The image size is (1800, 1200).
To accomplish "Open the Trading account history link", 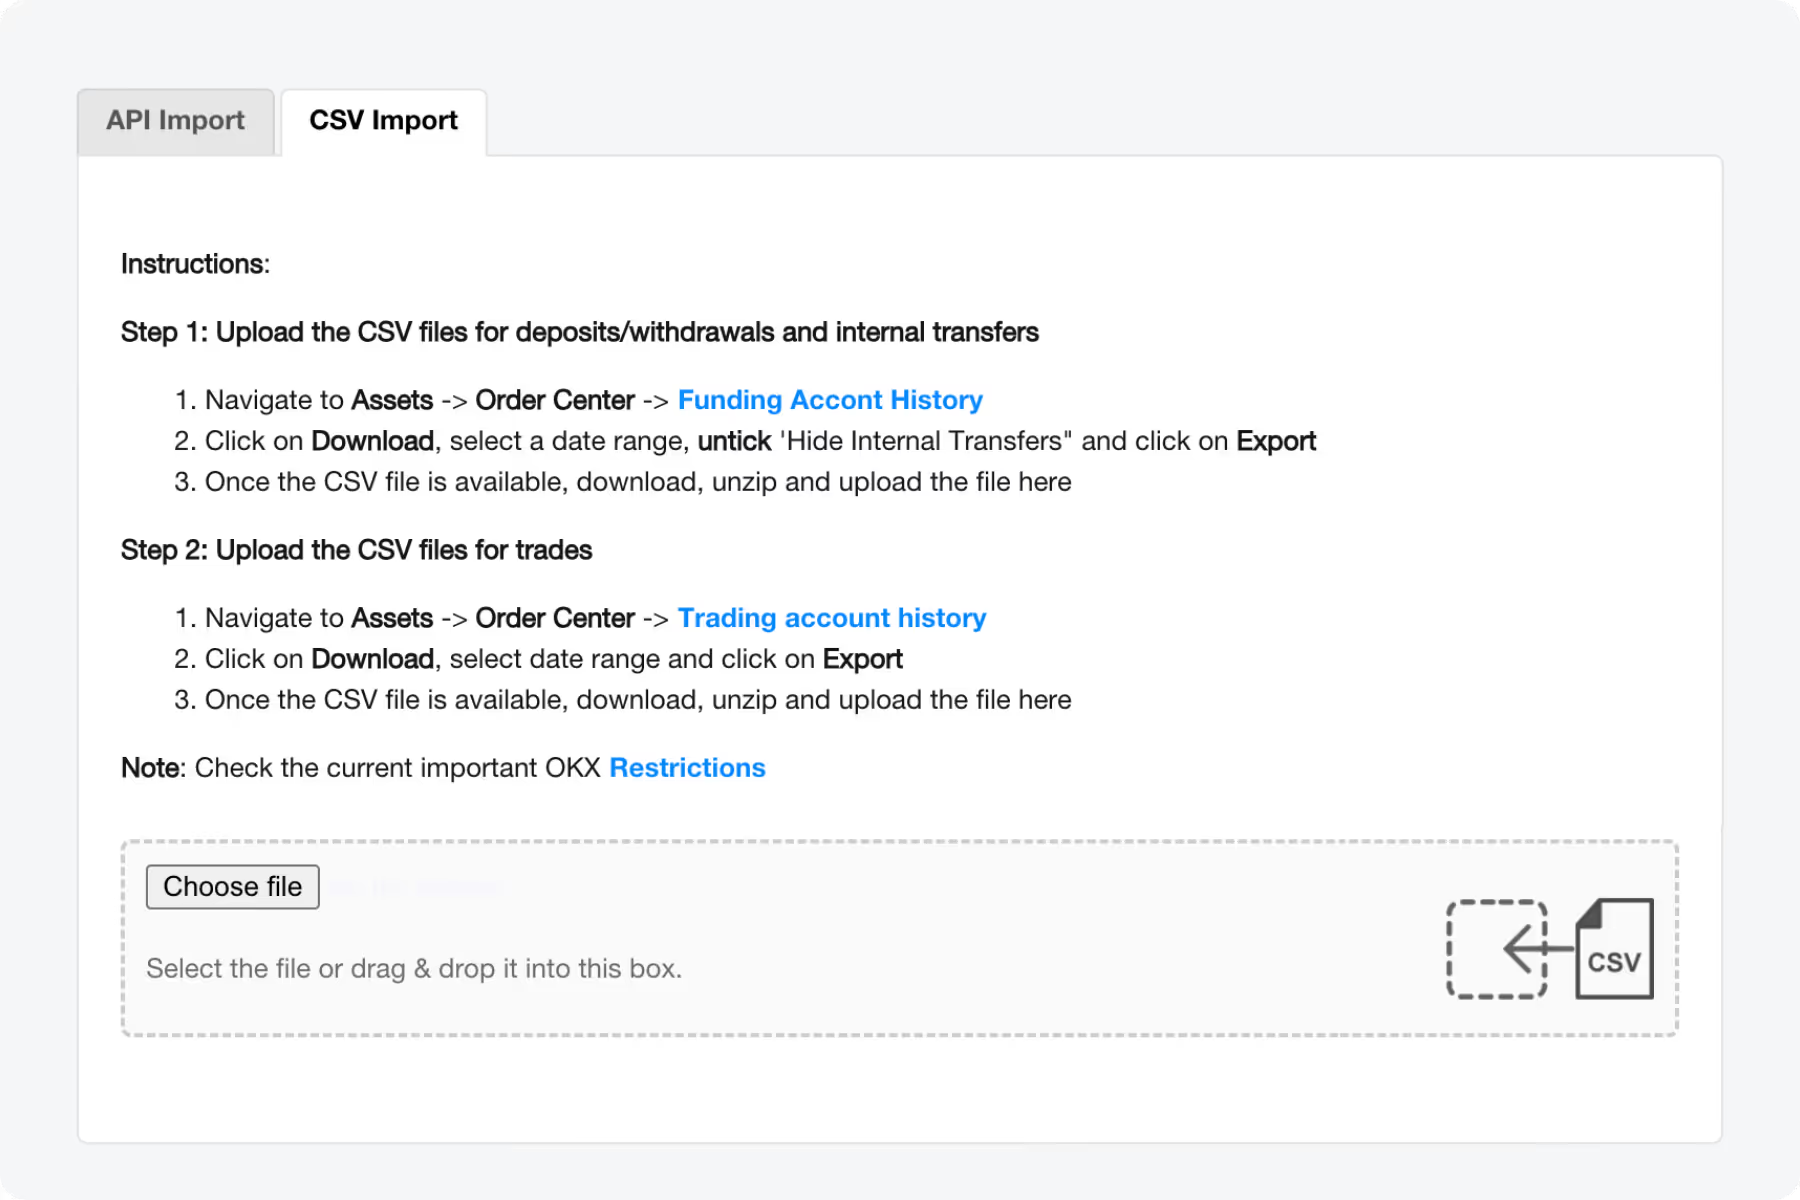I will tap(831, 618).
